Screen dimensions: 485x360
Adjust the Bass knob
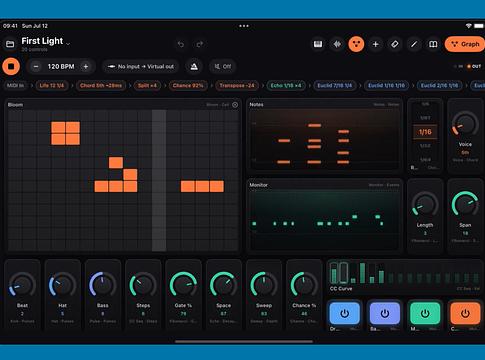(103, 284)
